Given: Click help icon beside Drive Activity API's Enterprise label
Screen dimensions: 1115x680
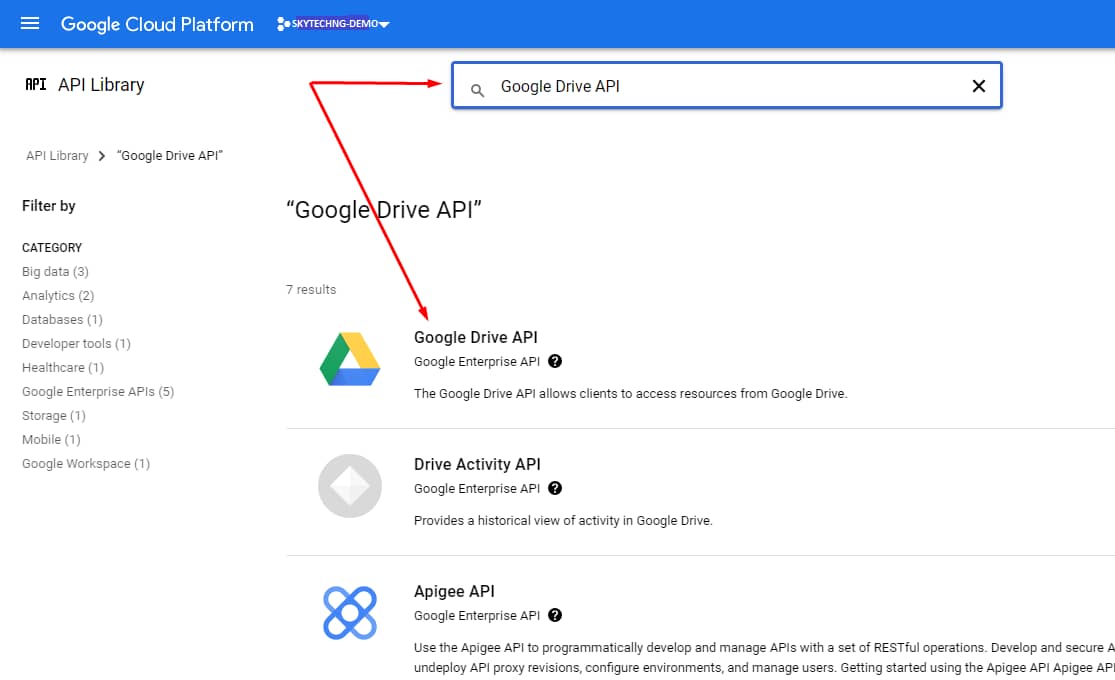Looking at the screenshot, I should (555, 489).
